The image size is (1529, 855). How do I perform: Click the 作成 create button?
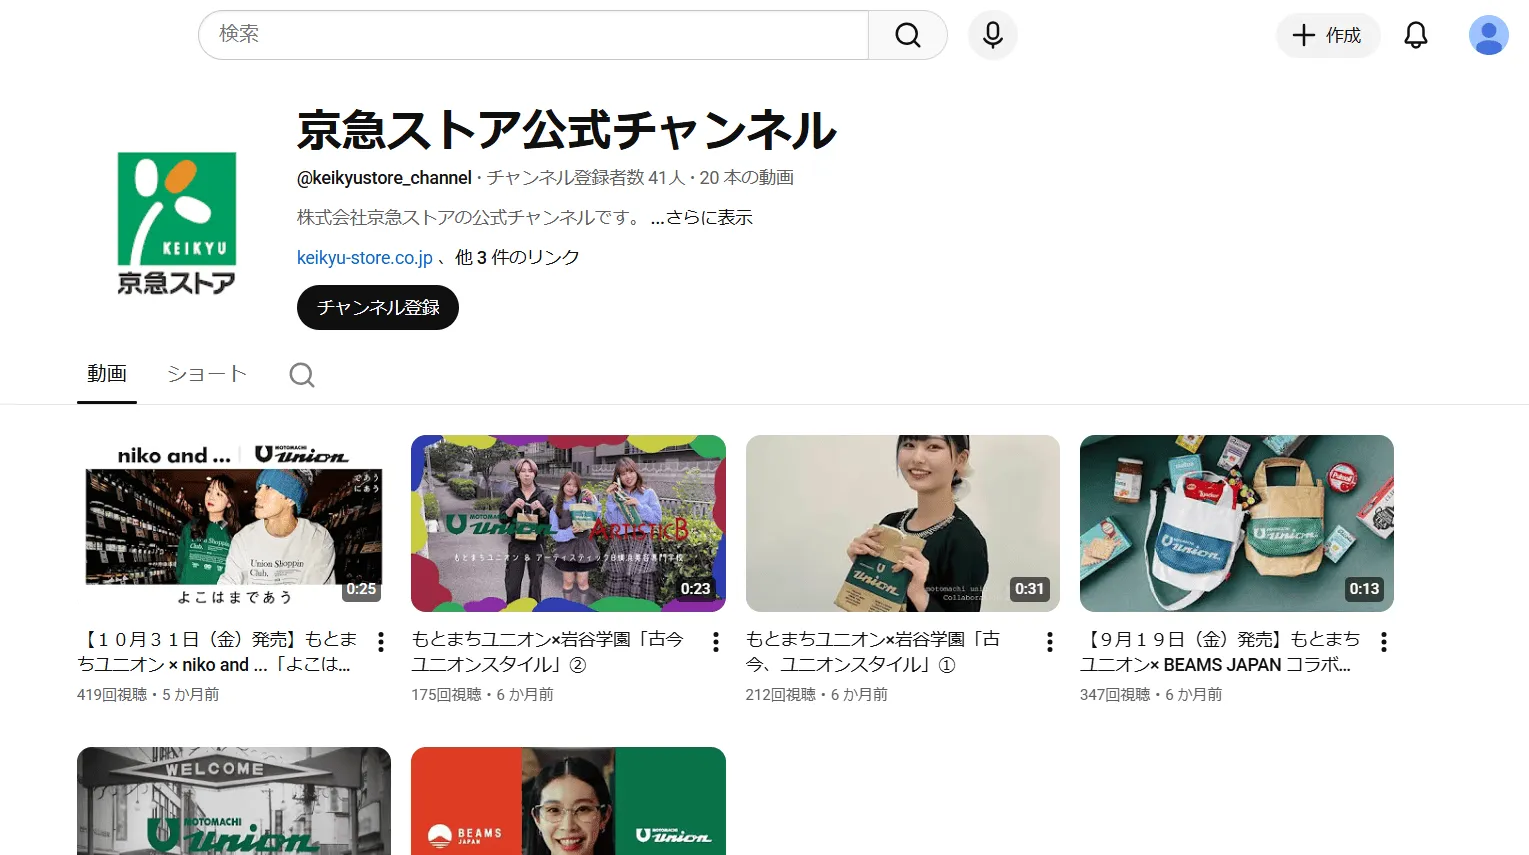(1328, 35)
